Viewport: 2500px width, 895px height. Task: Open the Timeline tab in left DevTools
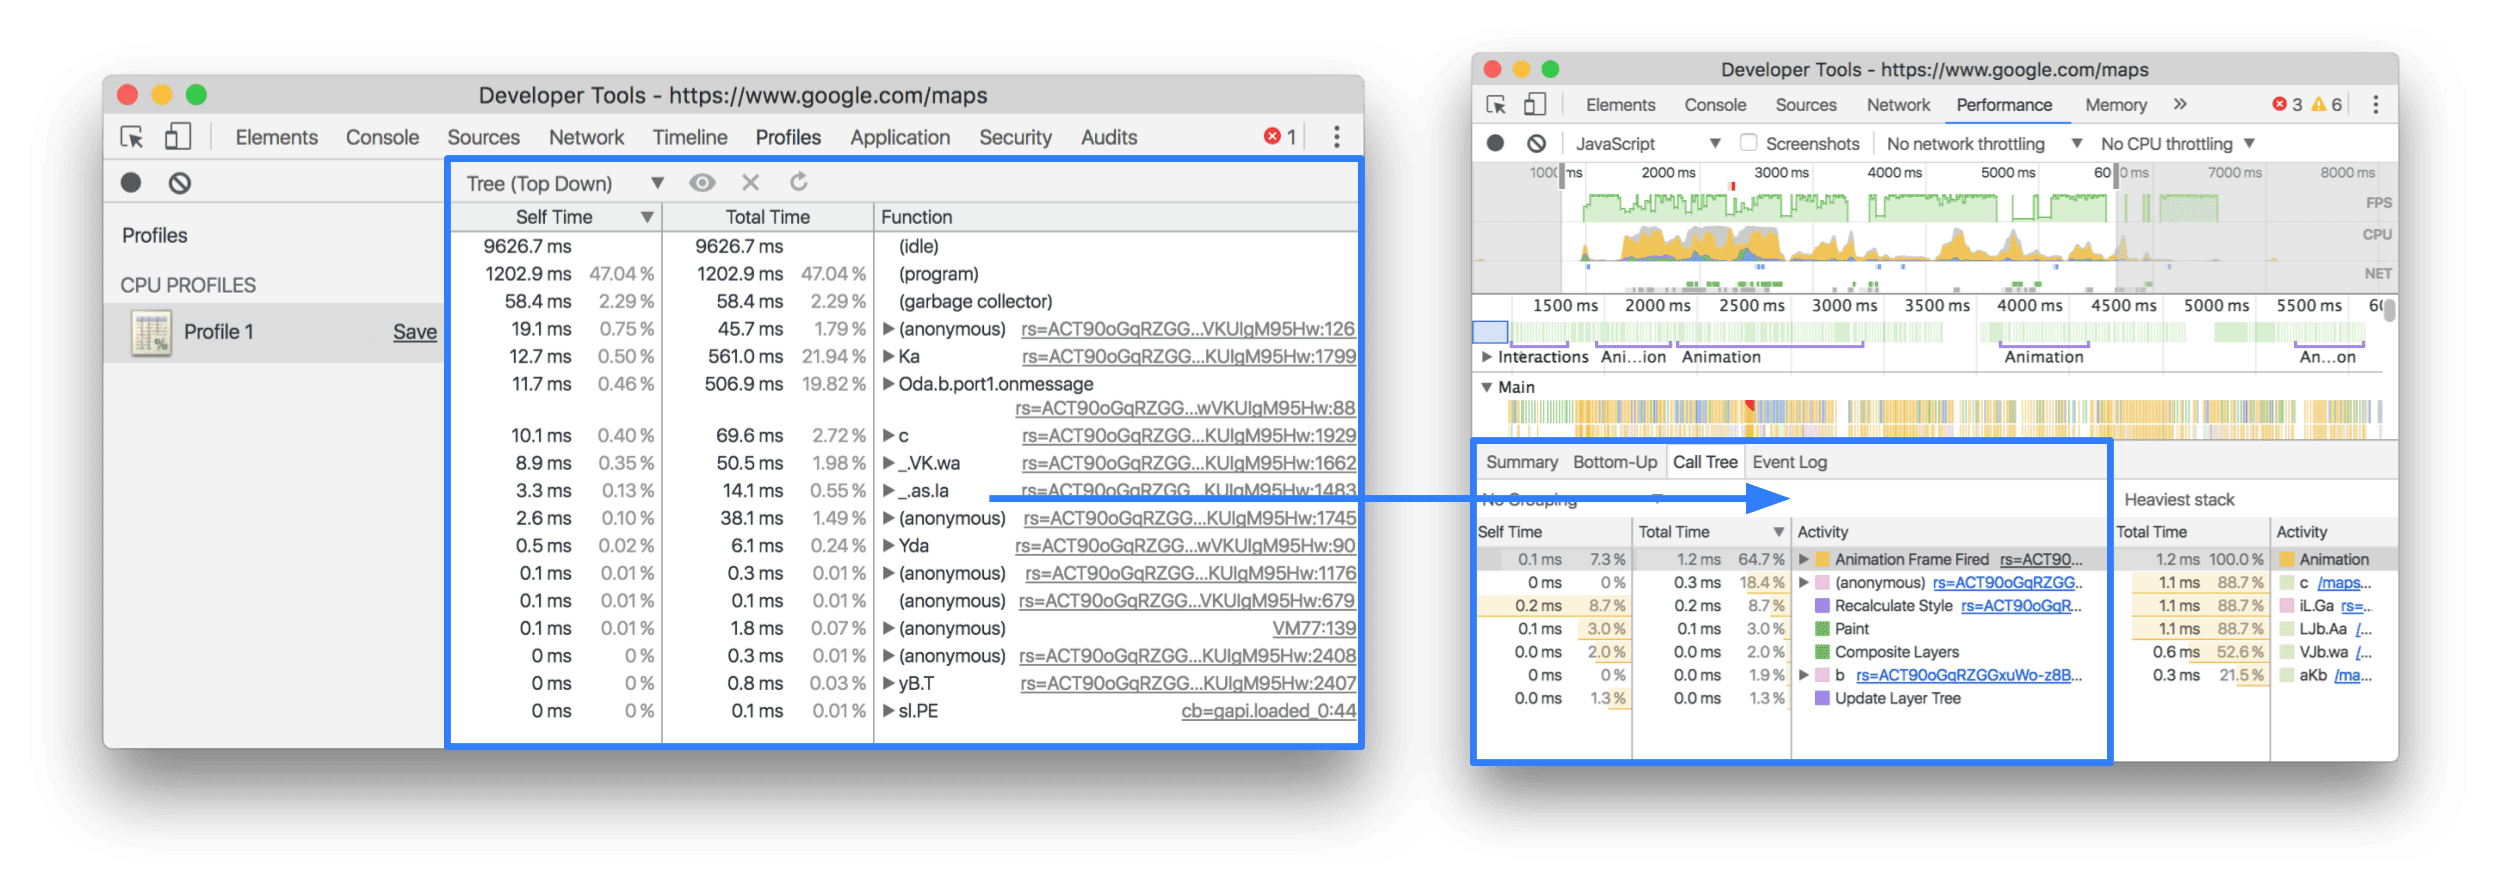coord(689,137)
